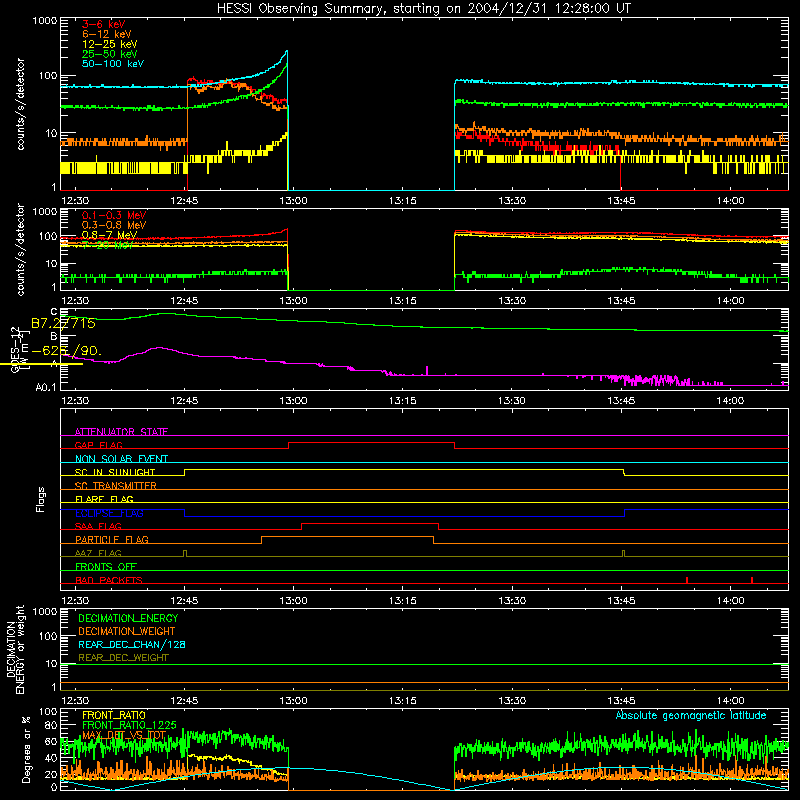This screenshot has width=800, height=800.
Task: Click the SC_TRANSMITTER flag label
Action: [116, 486]
